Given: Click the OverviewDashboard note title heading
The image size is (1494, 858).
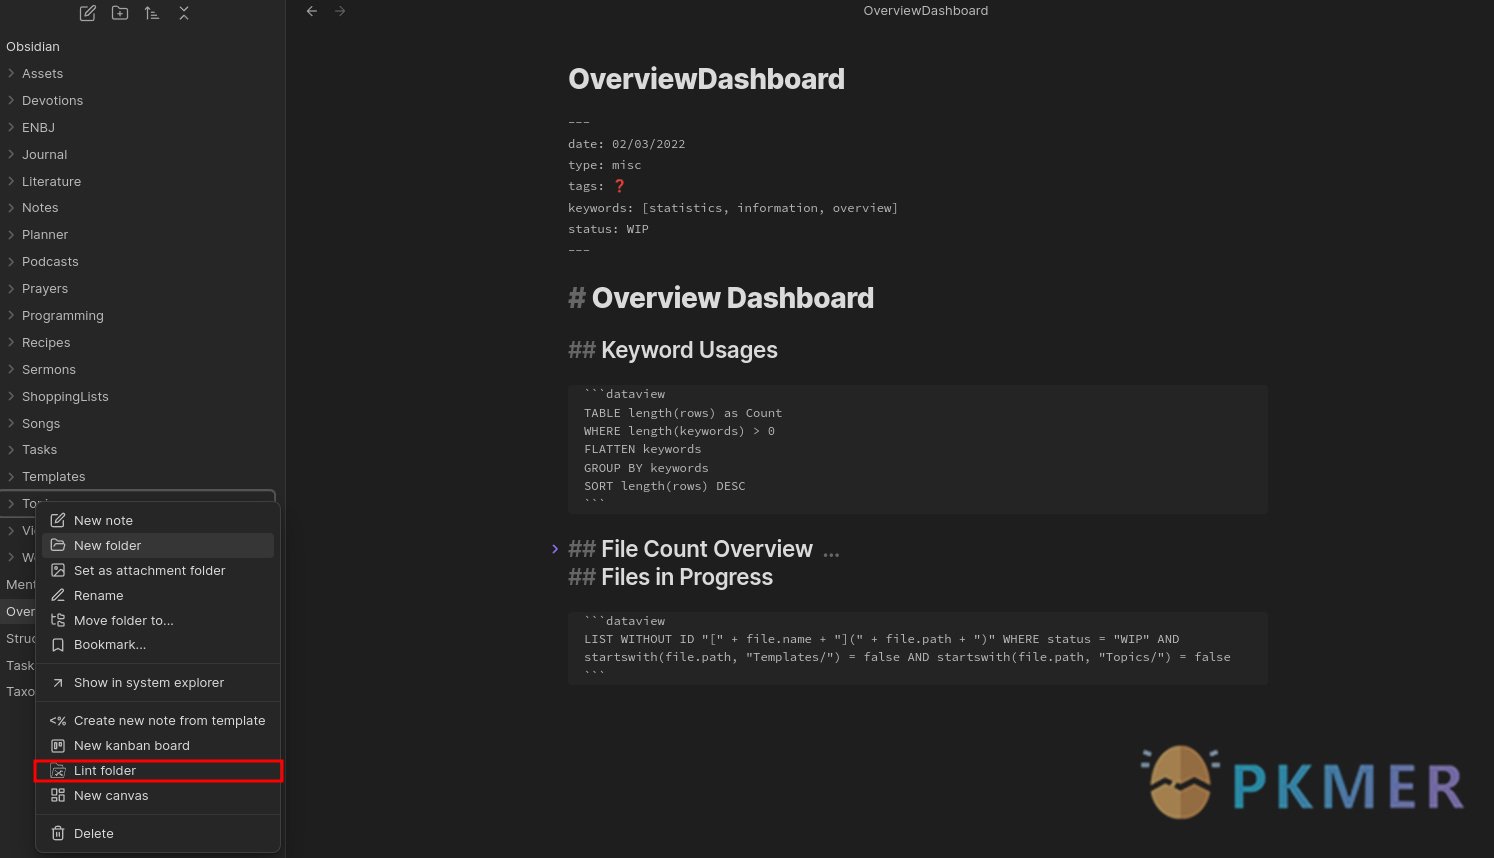Looking at the screenshot, I should (706, 79).
